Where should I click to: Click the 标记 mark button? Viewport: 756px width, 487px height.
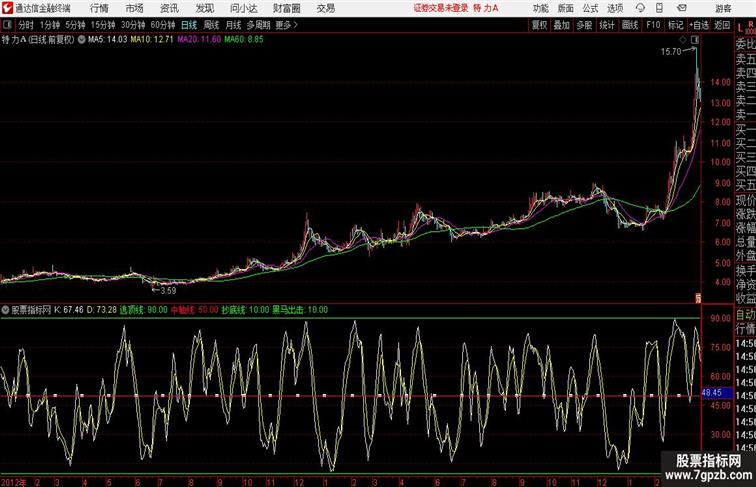point(675,25)
